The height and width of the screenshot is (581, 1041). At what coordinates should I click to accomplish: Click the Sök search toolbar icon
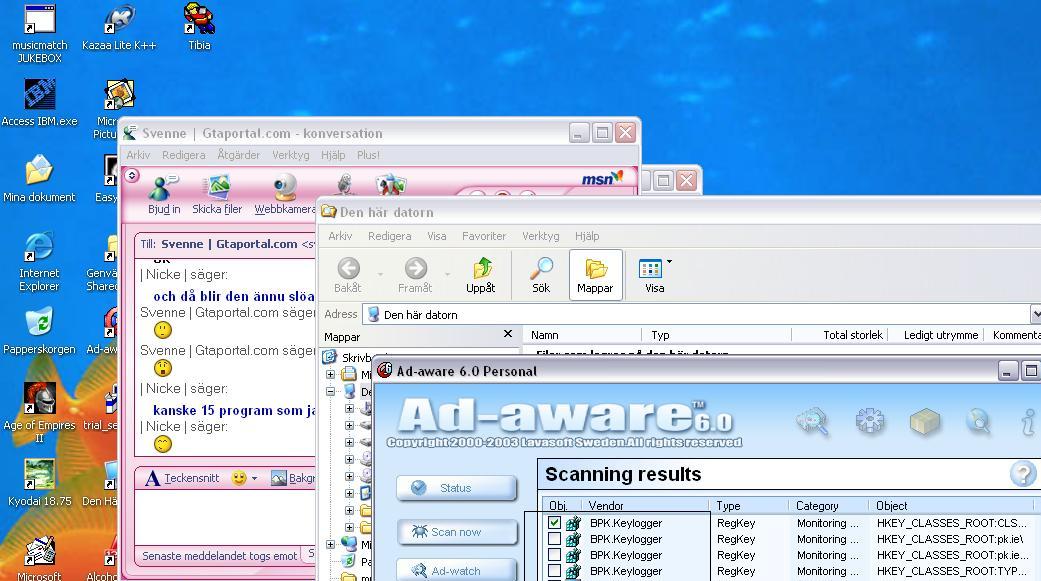[541, 275]
